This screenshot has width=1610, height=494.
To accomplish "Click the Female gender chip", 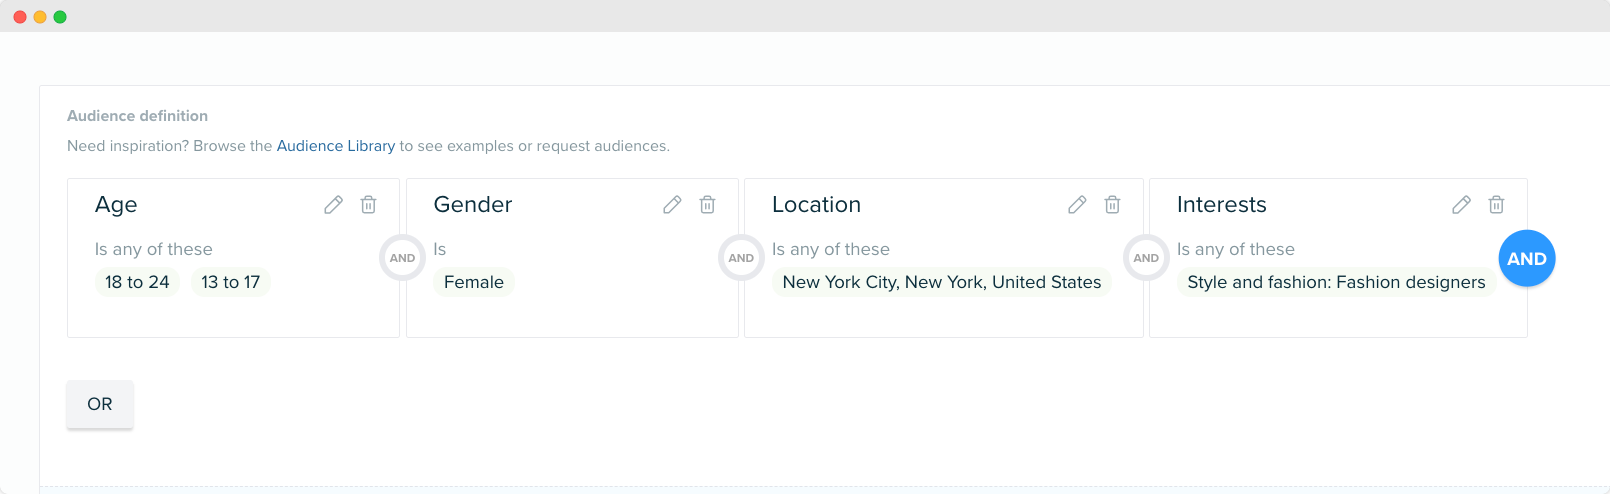I will 473,282.
